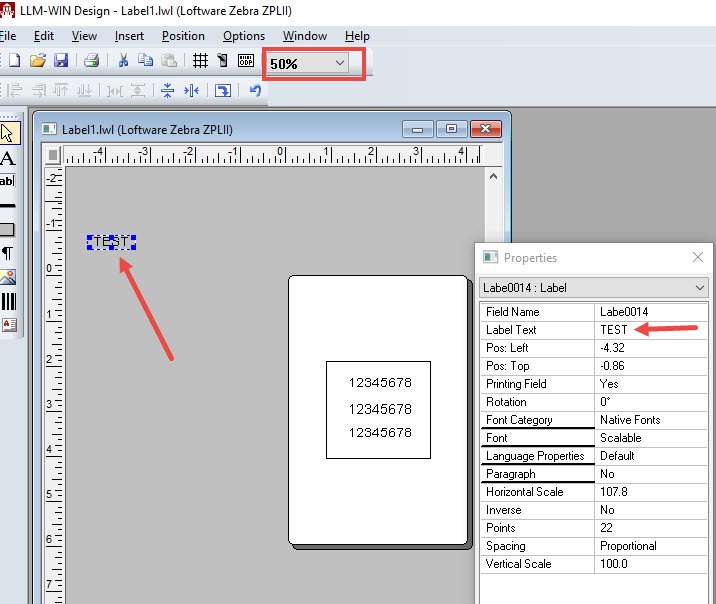Click the rotate field icon
The height and width of the screenshot is (604, 716).
pos(223,90)
